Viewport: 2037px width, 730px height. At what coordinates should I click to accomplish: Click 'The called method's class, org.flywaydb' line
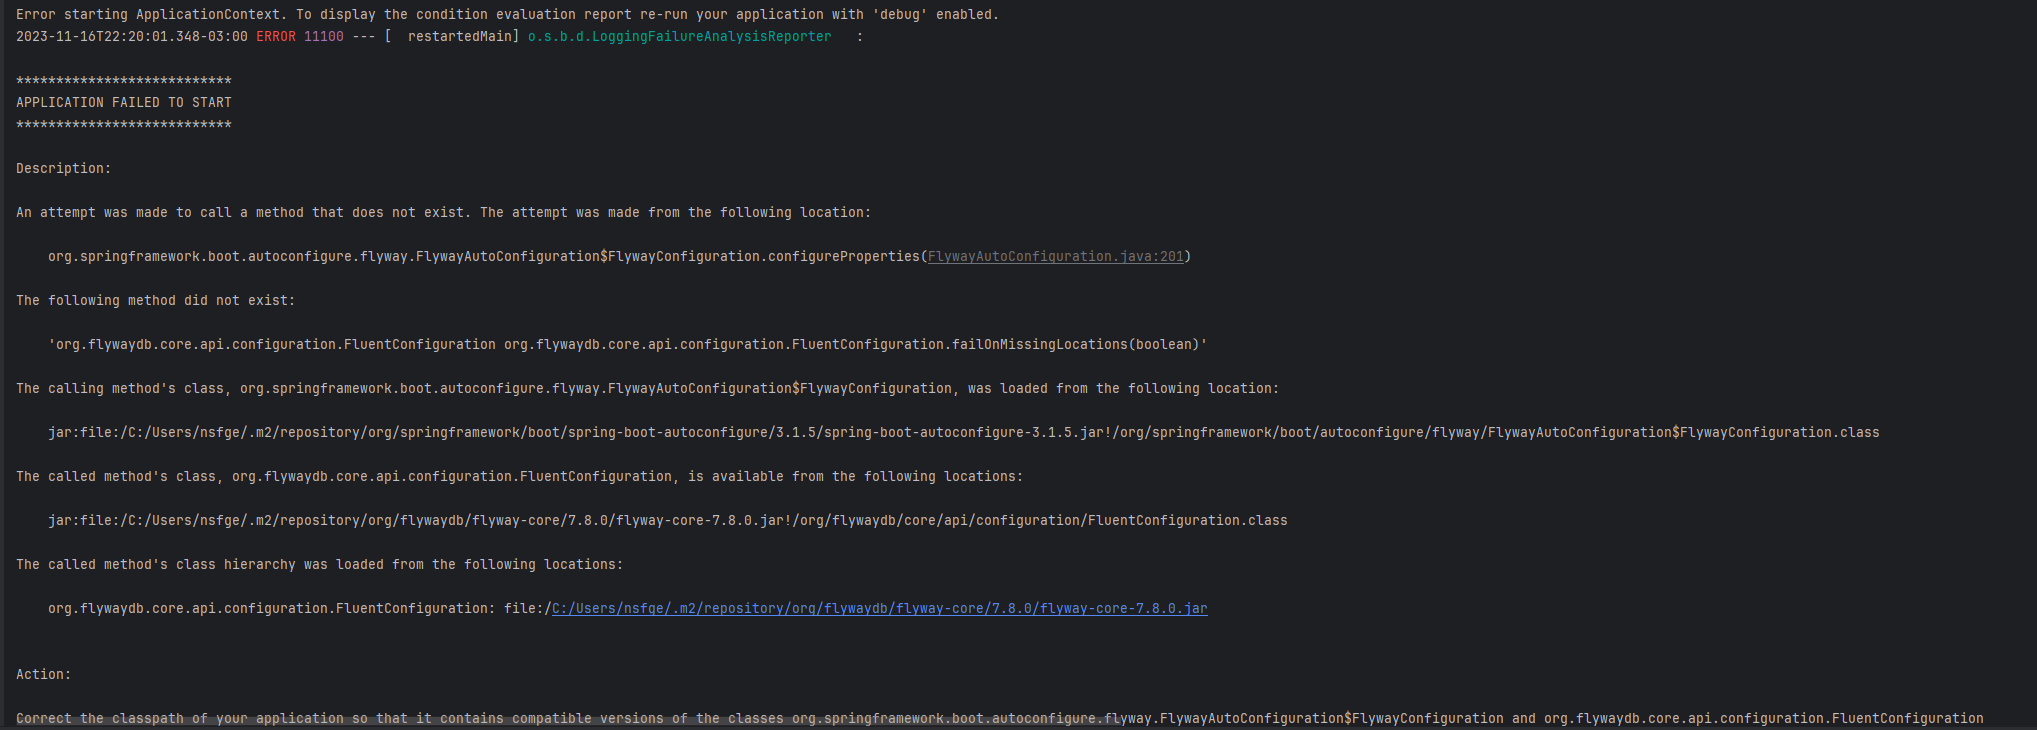[x=519, y=477]
